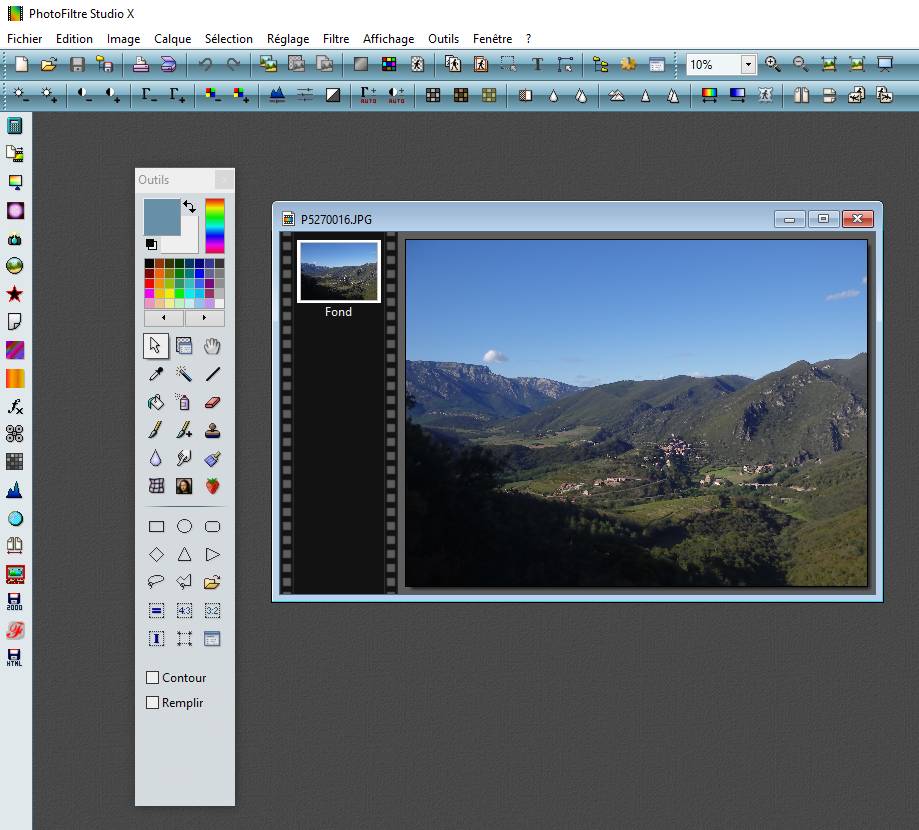Select the Magic Wand tool
Image resolution: width=919 pixels, height=830 pixels.
[x=184, y=374]
